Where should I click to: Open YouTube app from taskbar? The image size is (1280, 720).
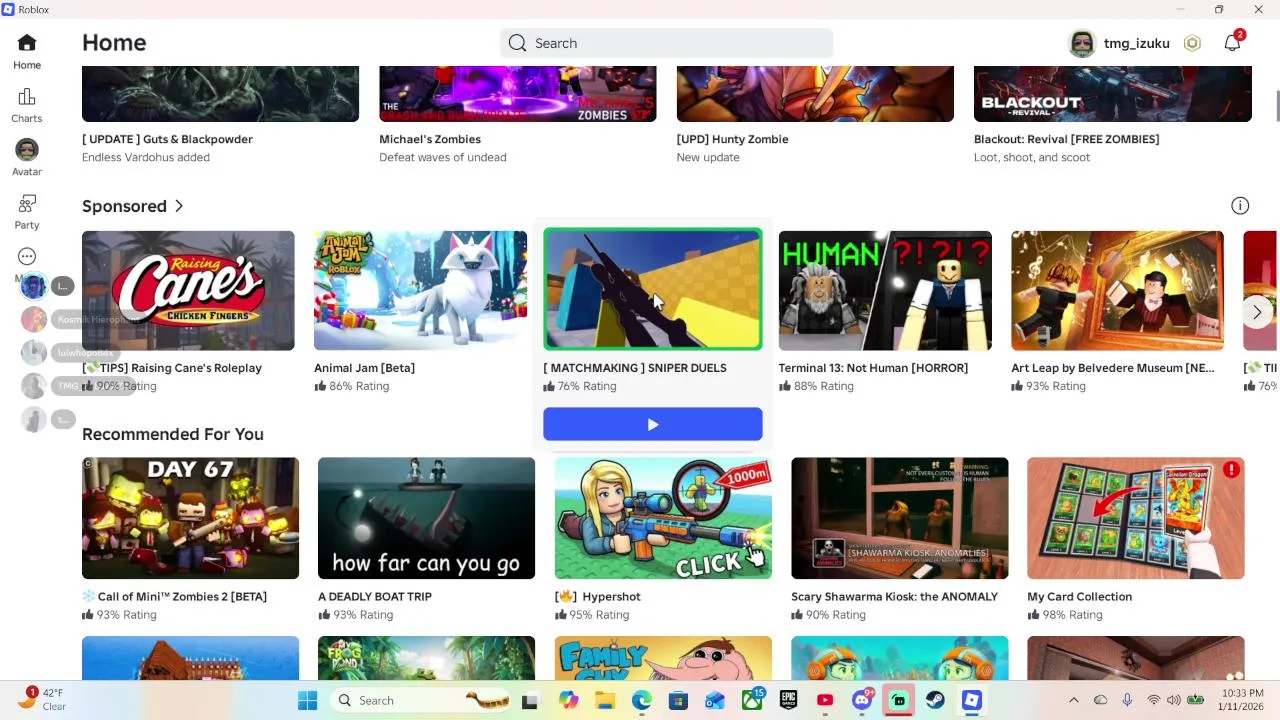[825, 700]
